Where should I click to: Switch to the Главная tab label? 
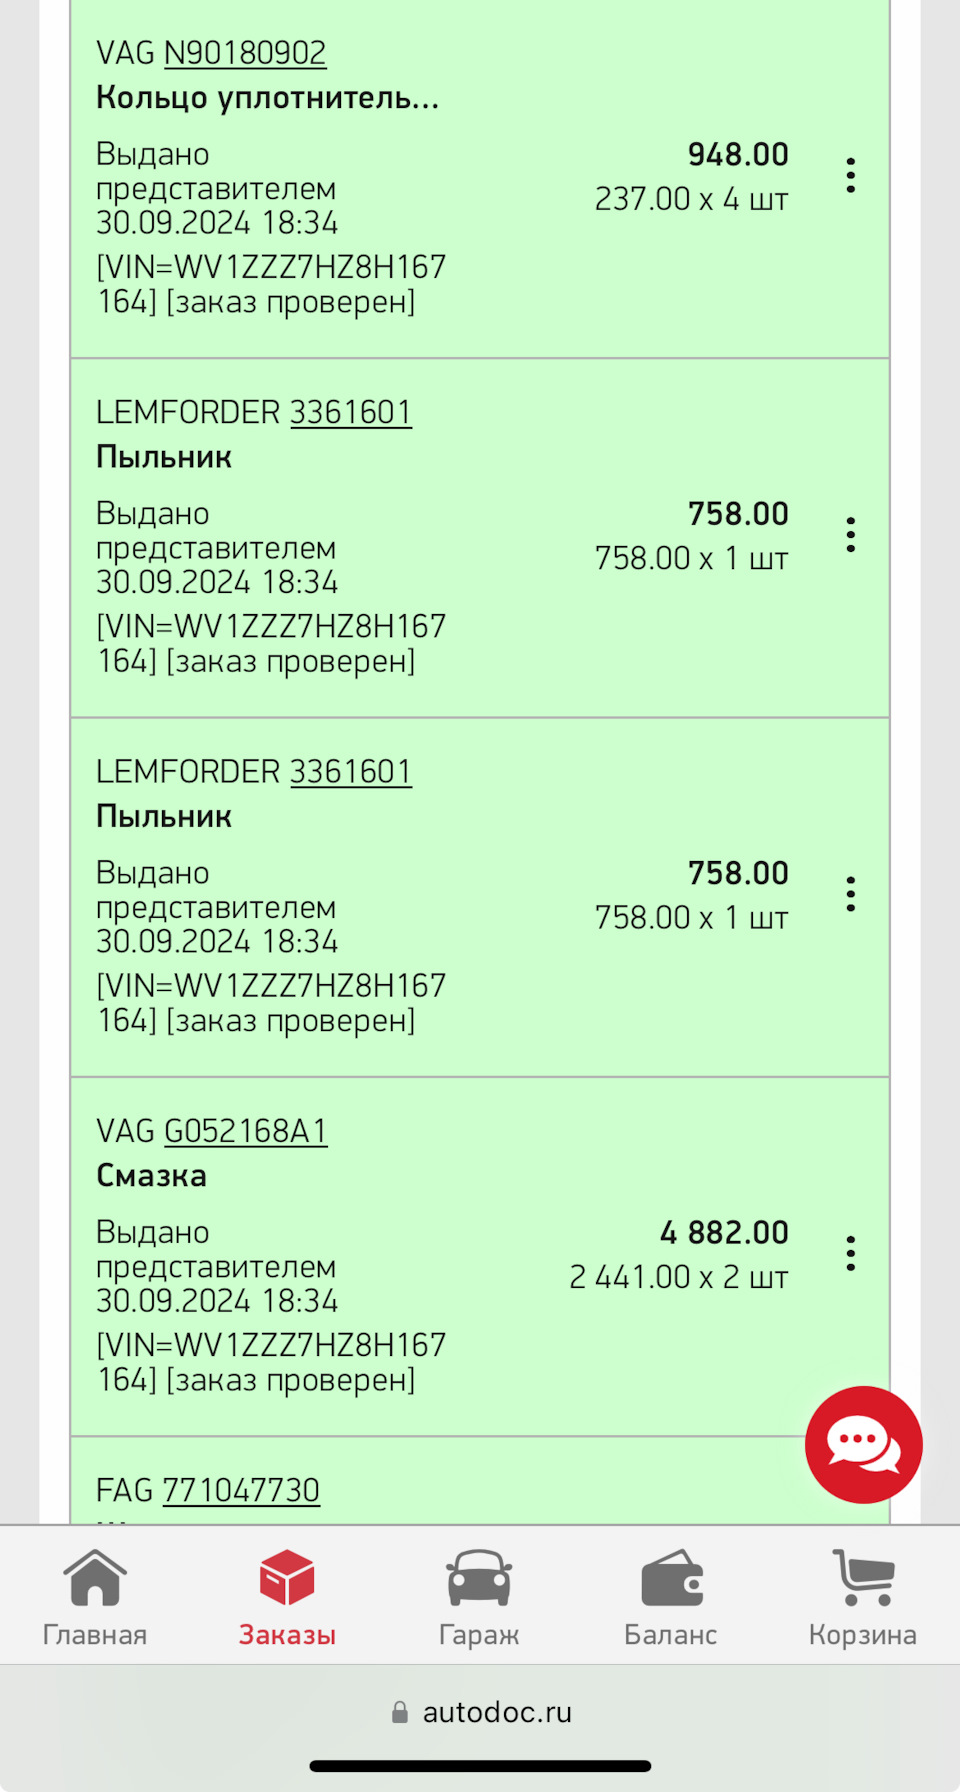pos(95,1635)
